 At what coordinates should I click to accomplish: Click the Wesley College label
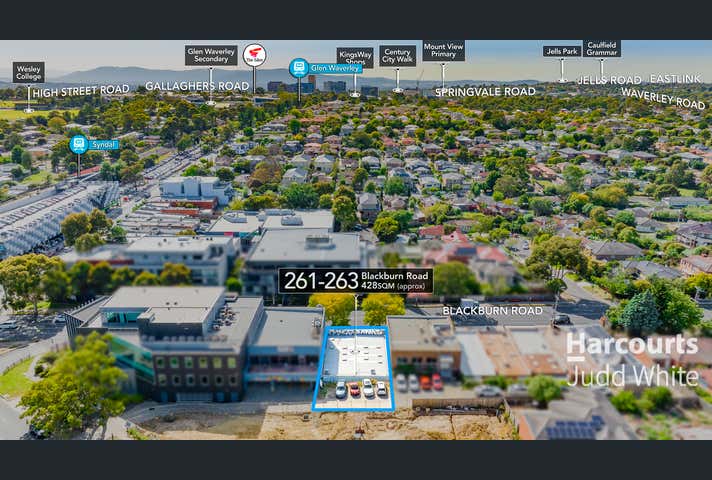click(29, 72)
